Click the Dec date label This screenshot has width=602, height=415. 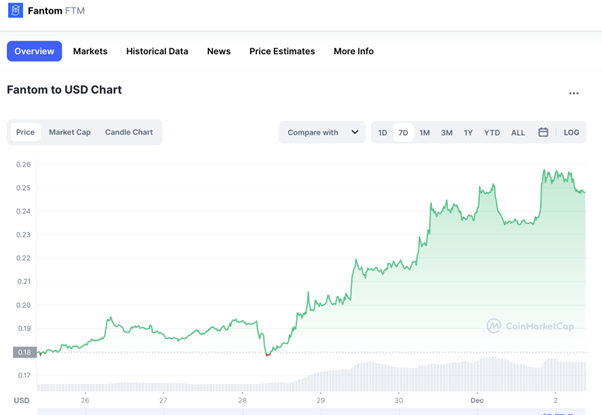point(477,400)
